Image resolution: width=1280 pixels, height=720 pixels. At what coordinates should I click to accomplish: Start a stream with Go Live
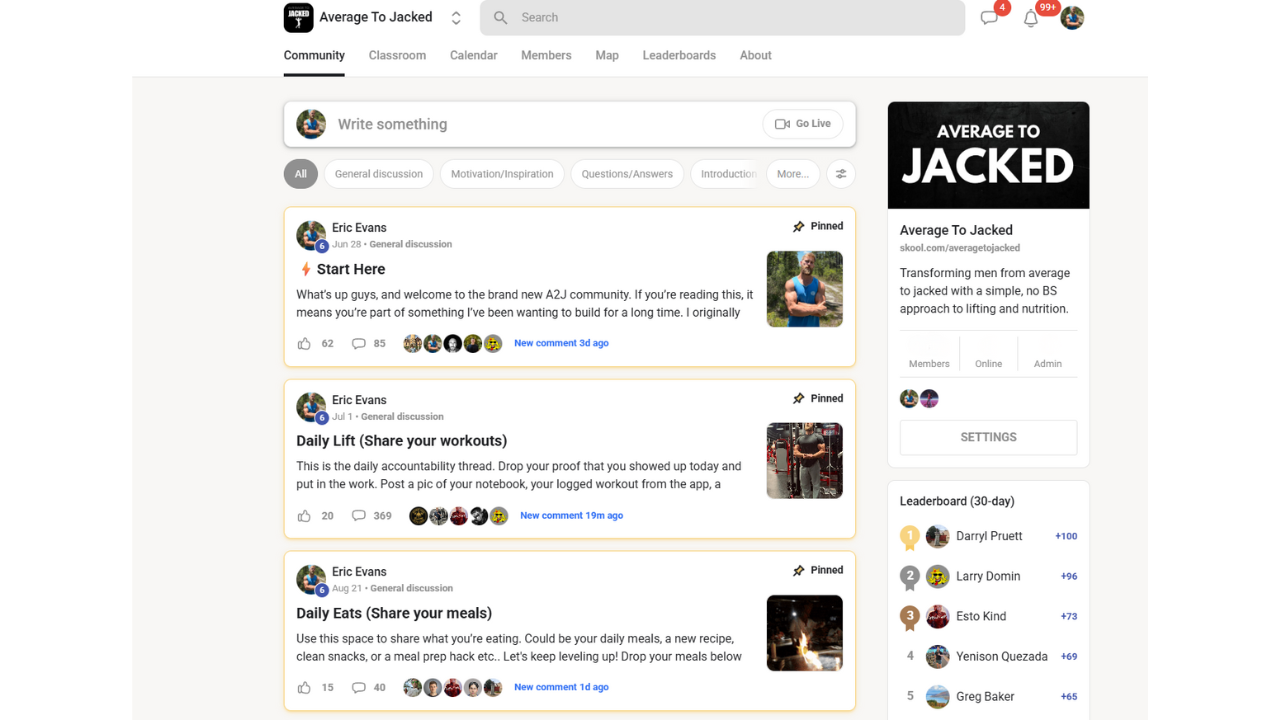tap(803, 124)
